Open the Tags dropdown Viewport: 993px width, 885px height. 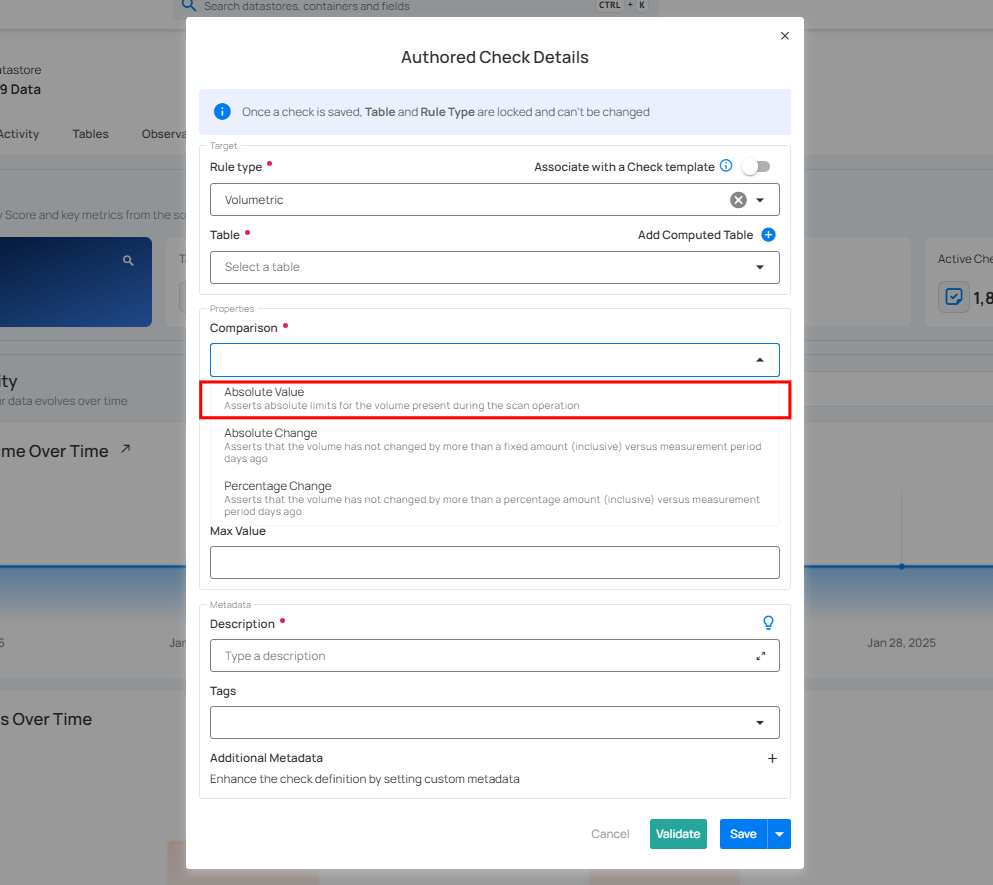[759, 723]
